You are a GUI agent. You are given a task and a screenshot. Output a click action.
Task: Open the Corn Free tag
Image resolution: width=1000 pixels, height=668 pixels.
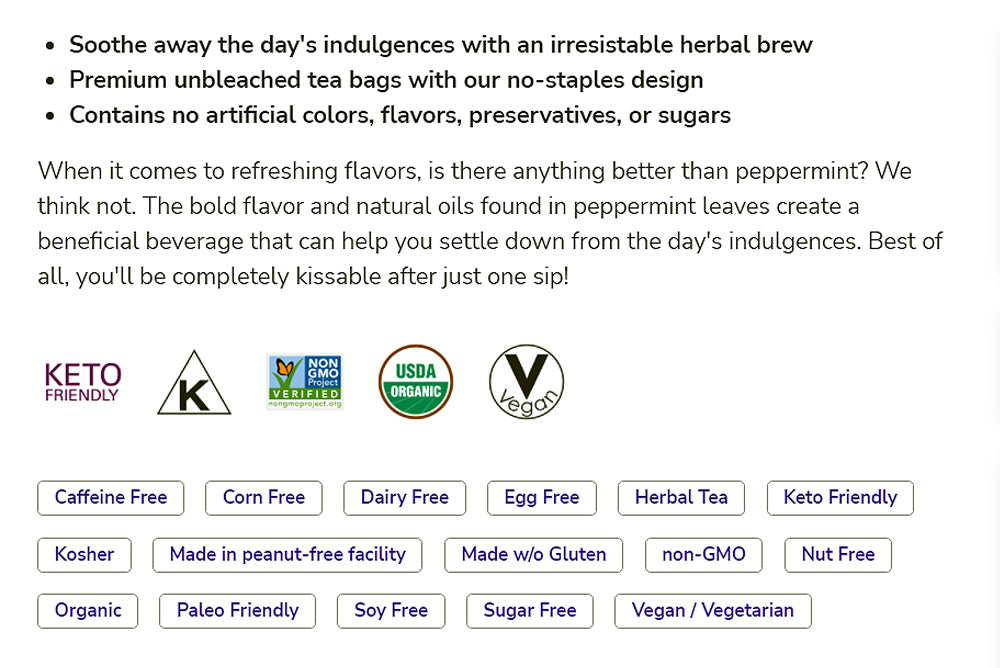pyautogui.click(x=264, y=498)
